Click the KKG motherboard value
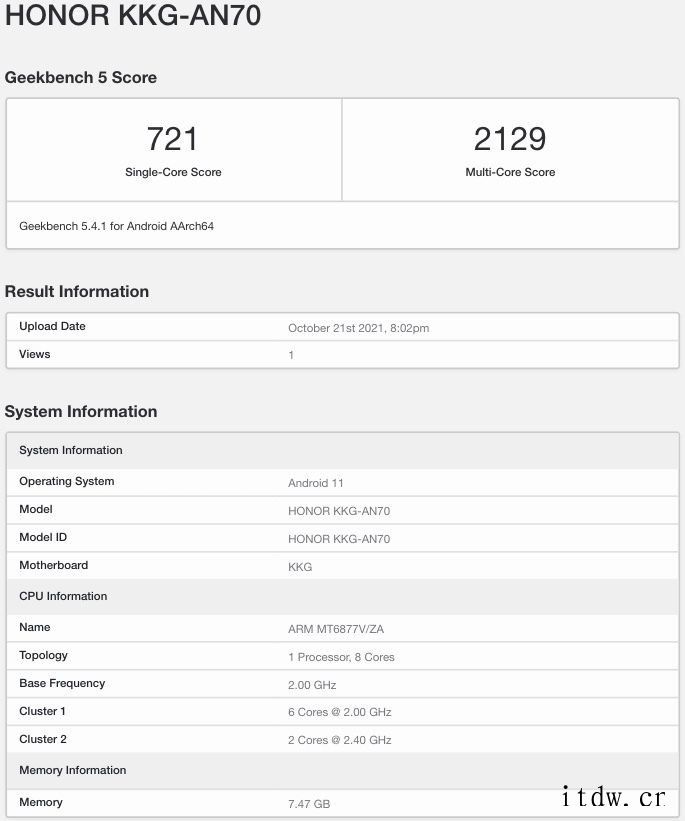 click(x=300, y=567)
